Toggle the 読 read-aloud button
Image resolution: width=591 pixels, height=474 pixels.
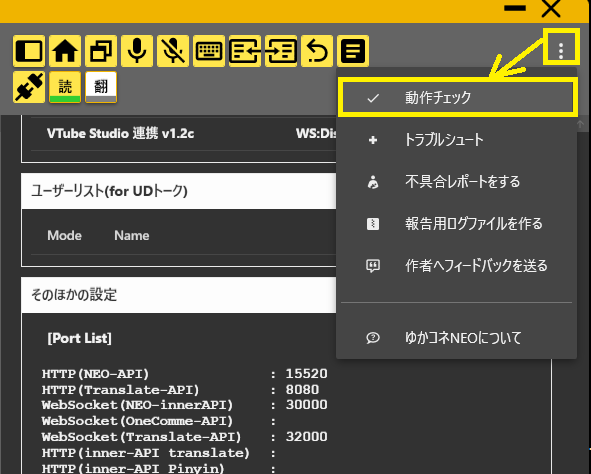65,87
